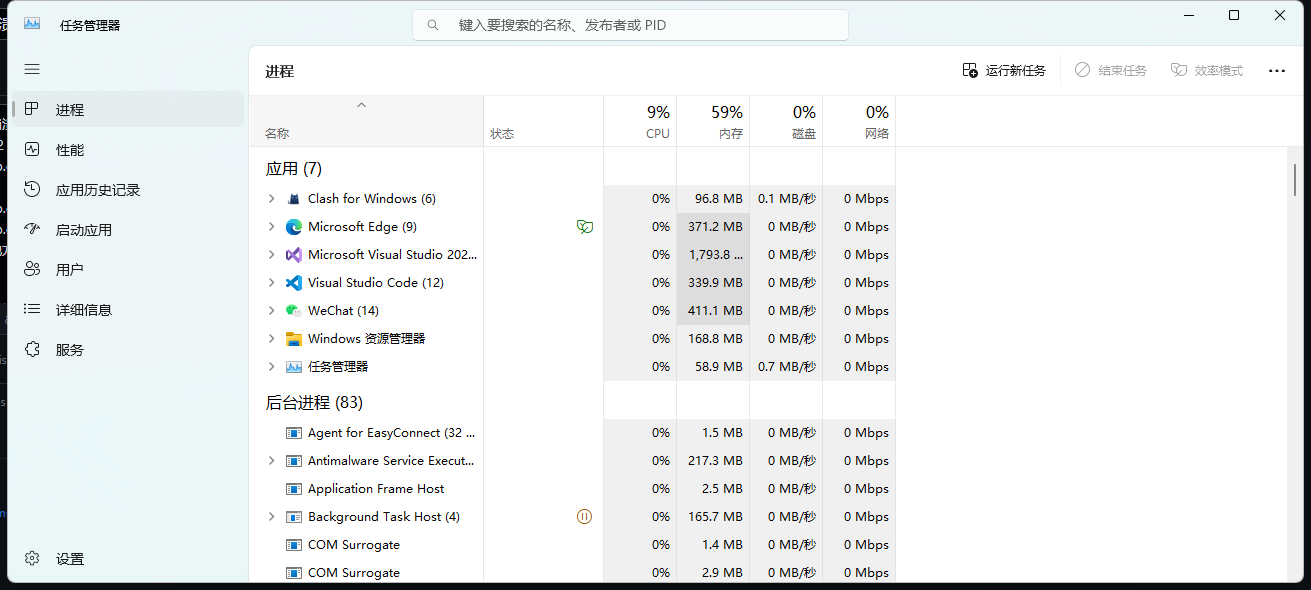Click the Agent for EasyConnect process icon
This screenshot has height=590, width=1311.
294,433
